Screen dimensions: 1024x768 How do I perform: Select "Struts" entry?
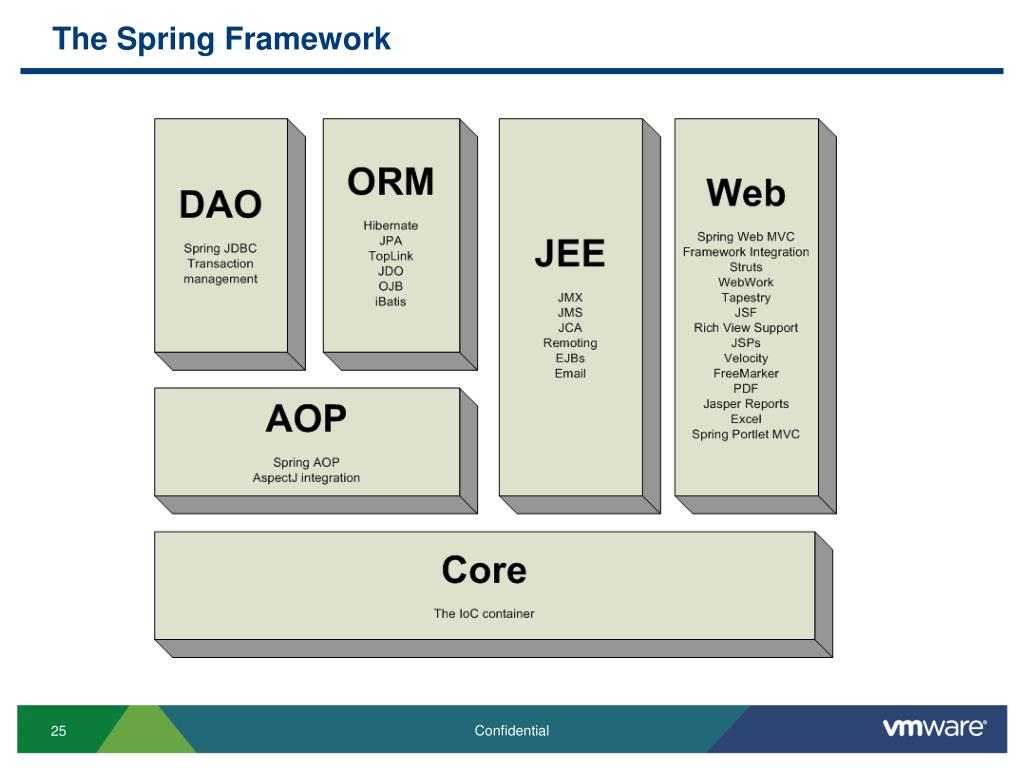(x=746, y=267)
